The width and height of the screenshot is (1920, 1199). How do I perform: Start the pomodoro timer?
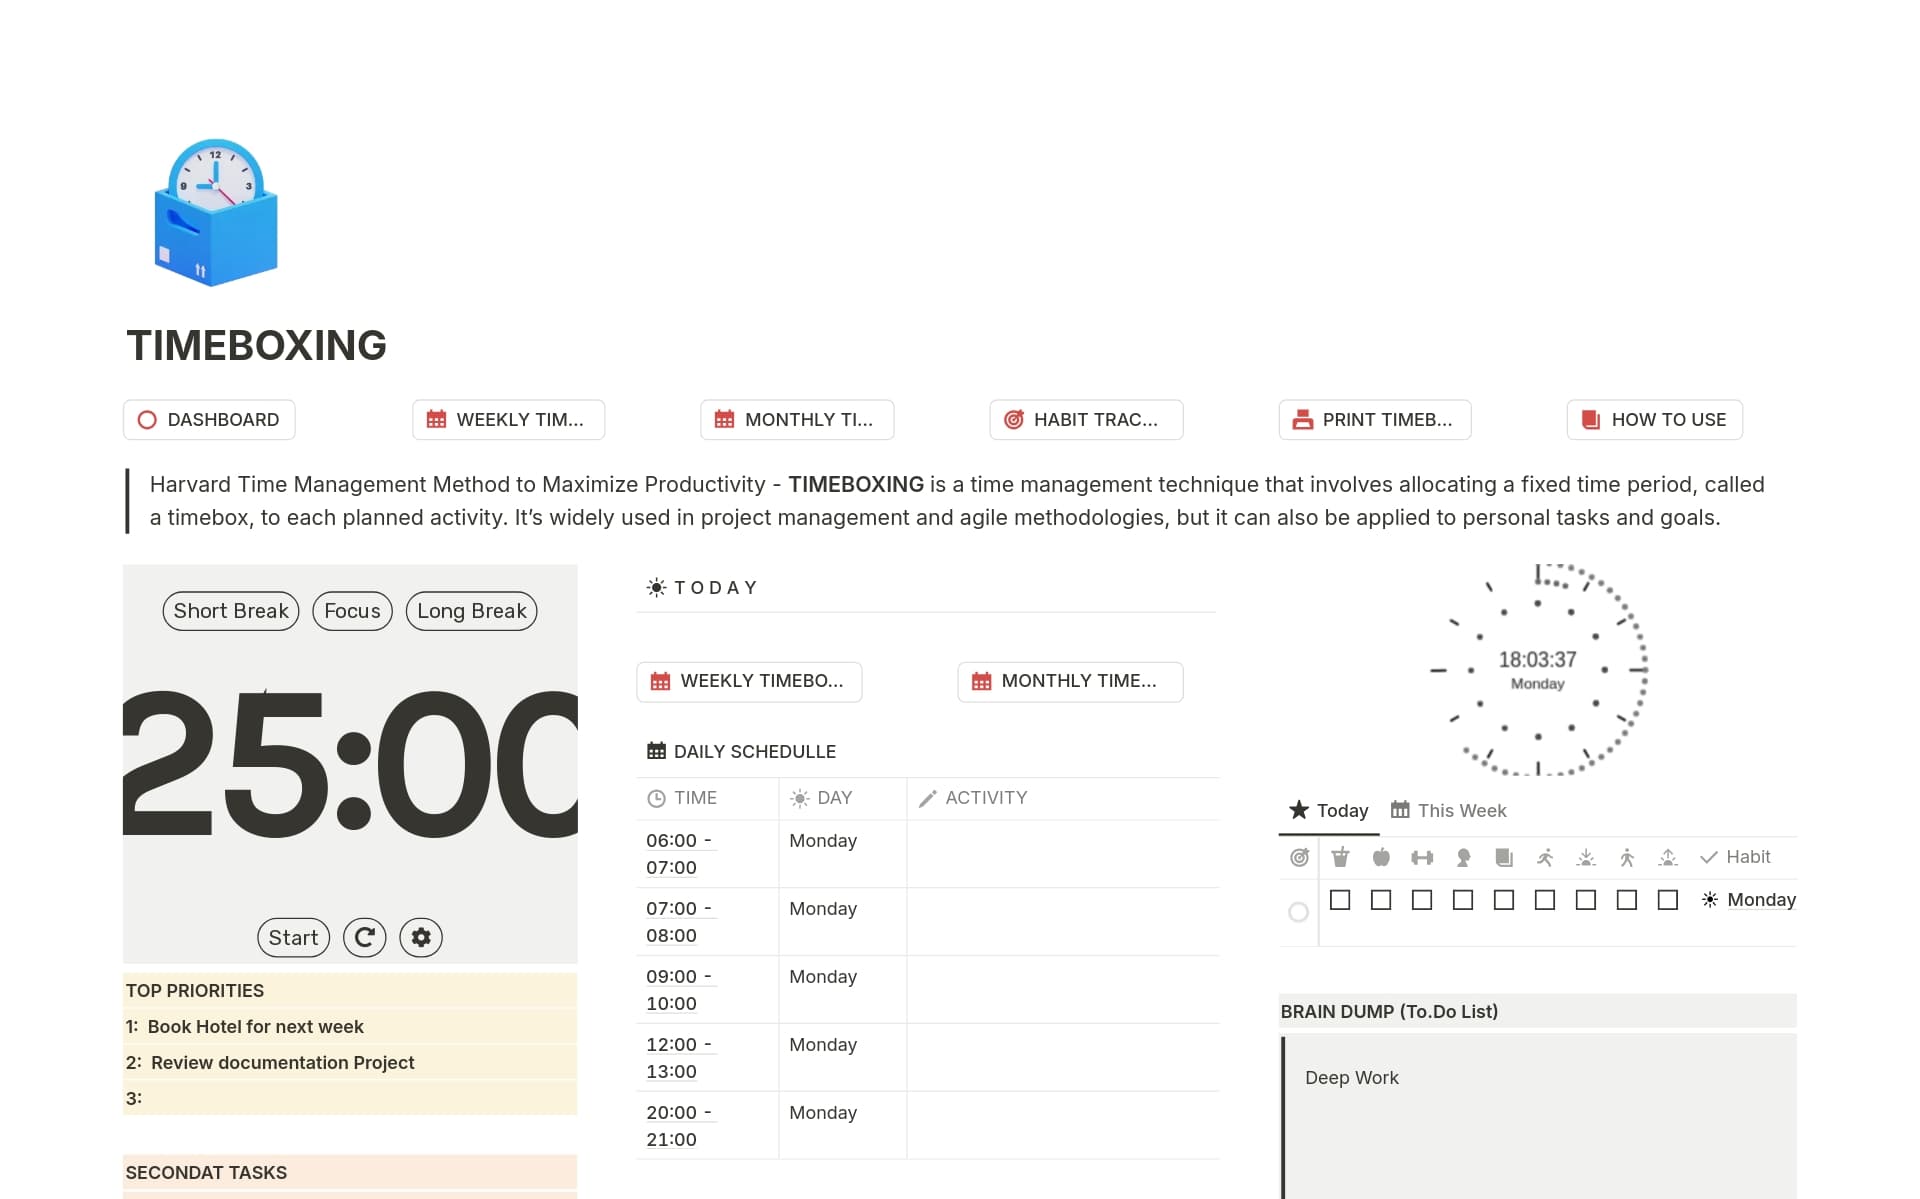tap(293, 938)
